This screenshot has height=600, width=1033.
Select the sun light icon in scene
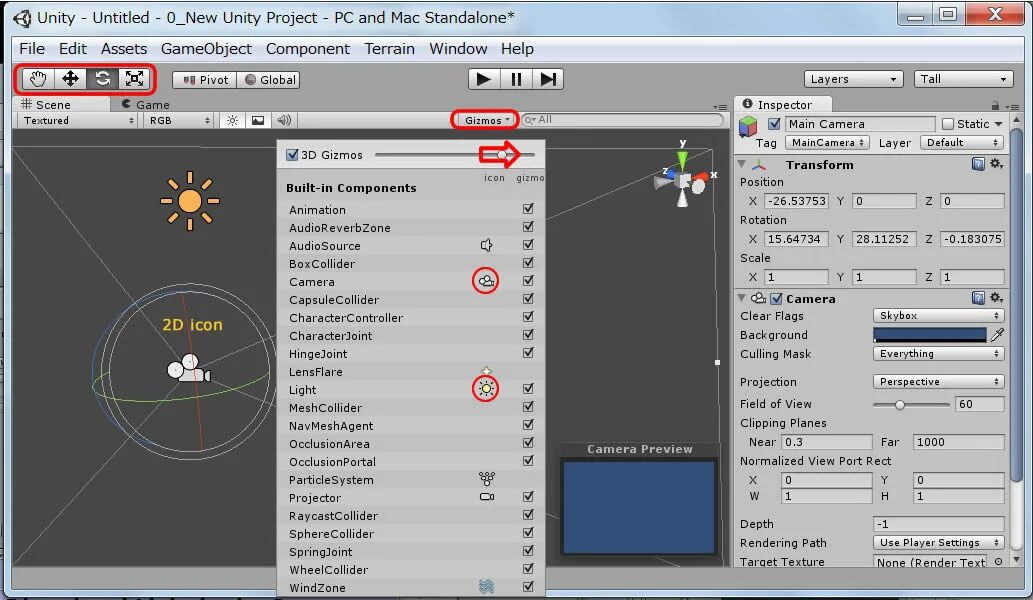190,201
